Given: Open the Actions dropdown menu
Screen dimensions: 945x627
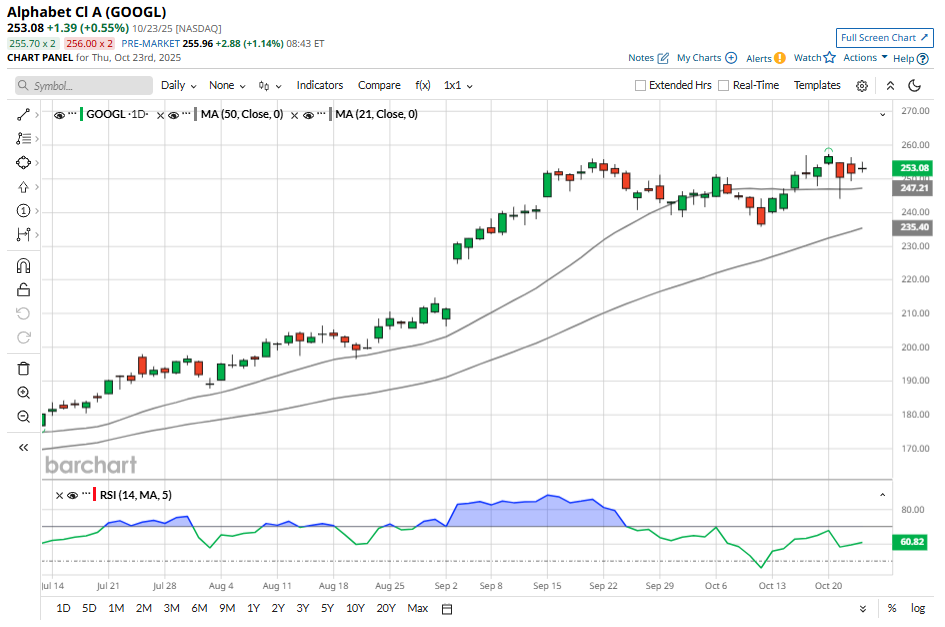Looking at the screenshot, I should [x=865, y=58].
